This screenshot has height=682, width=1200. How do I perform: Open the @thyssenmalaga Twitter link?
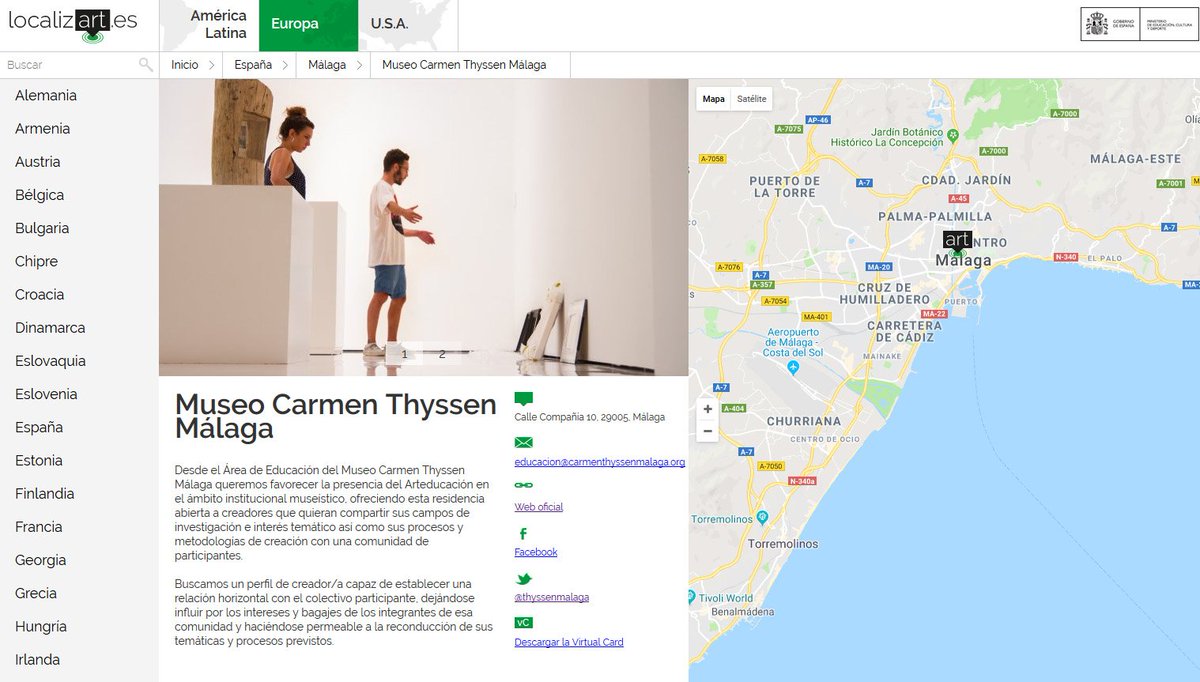point(551,597)
